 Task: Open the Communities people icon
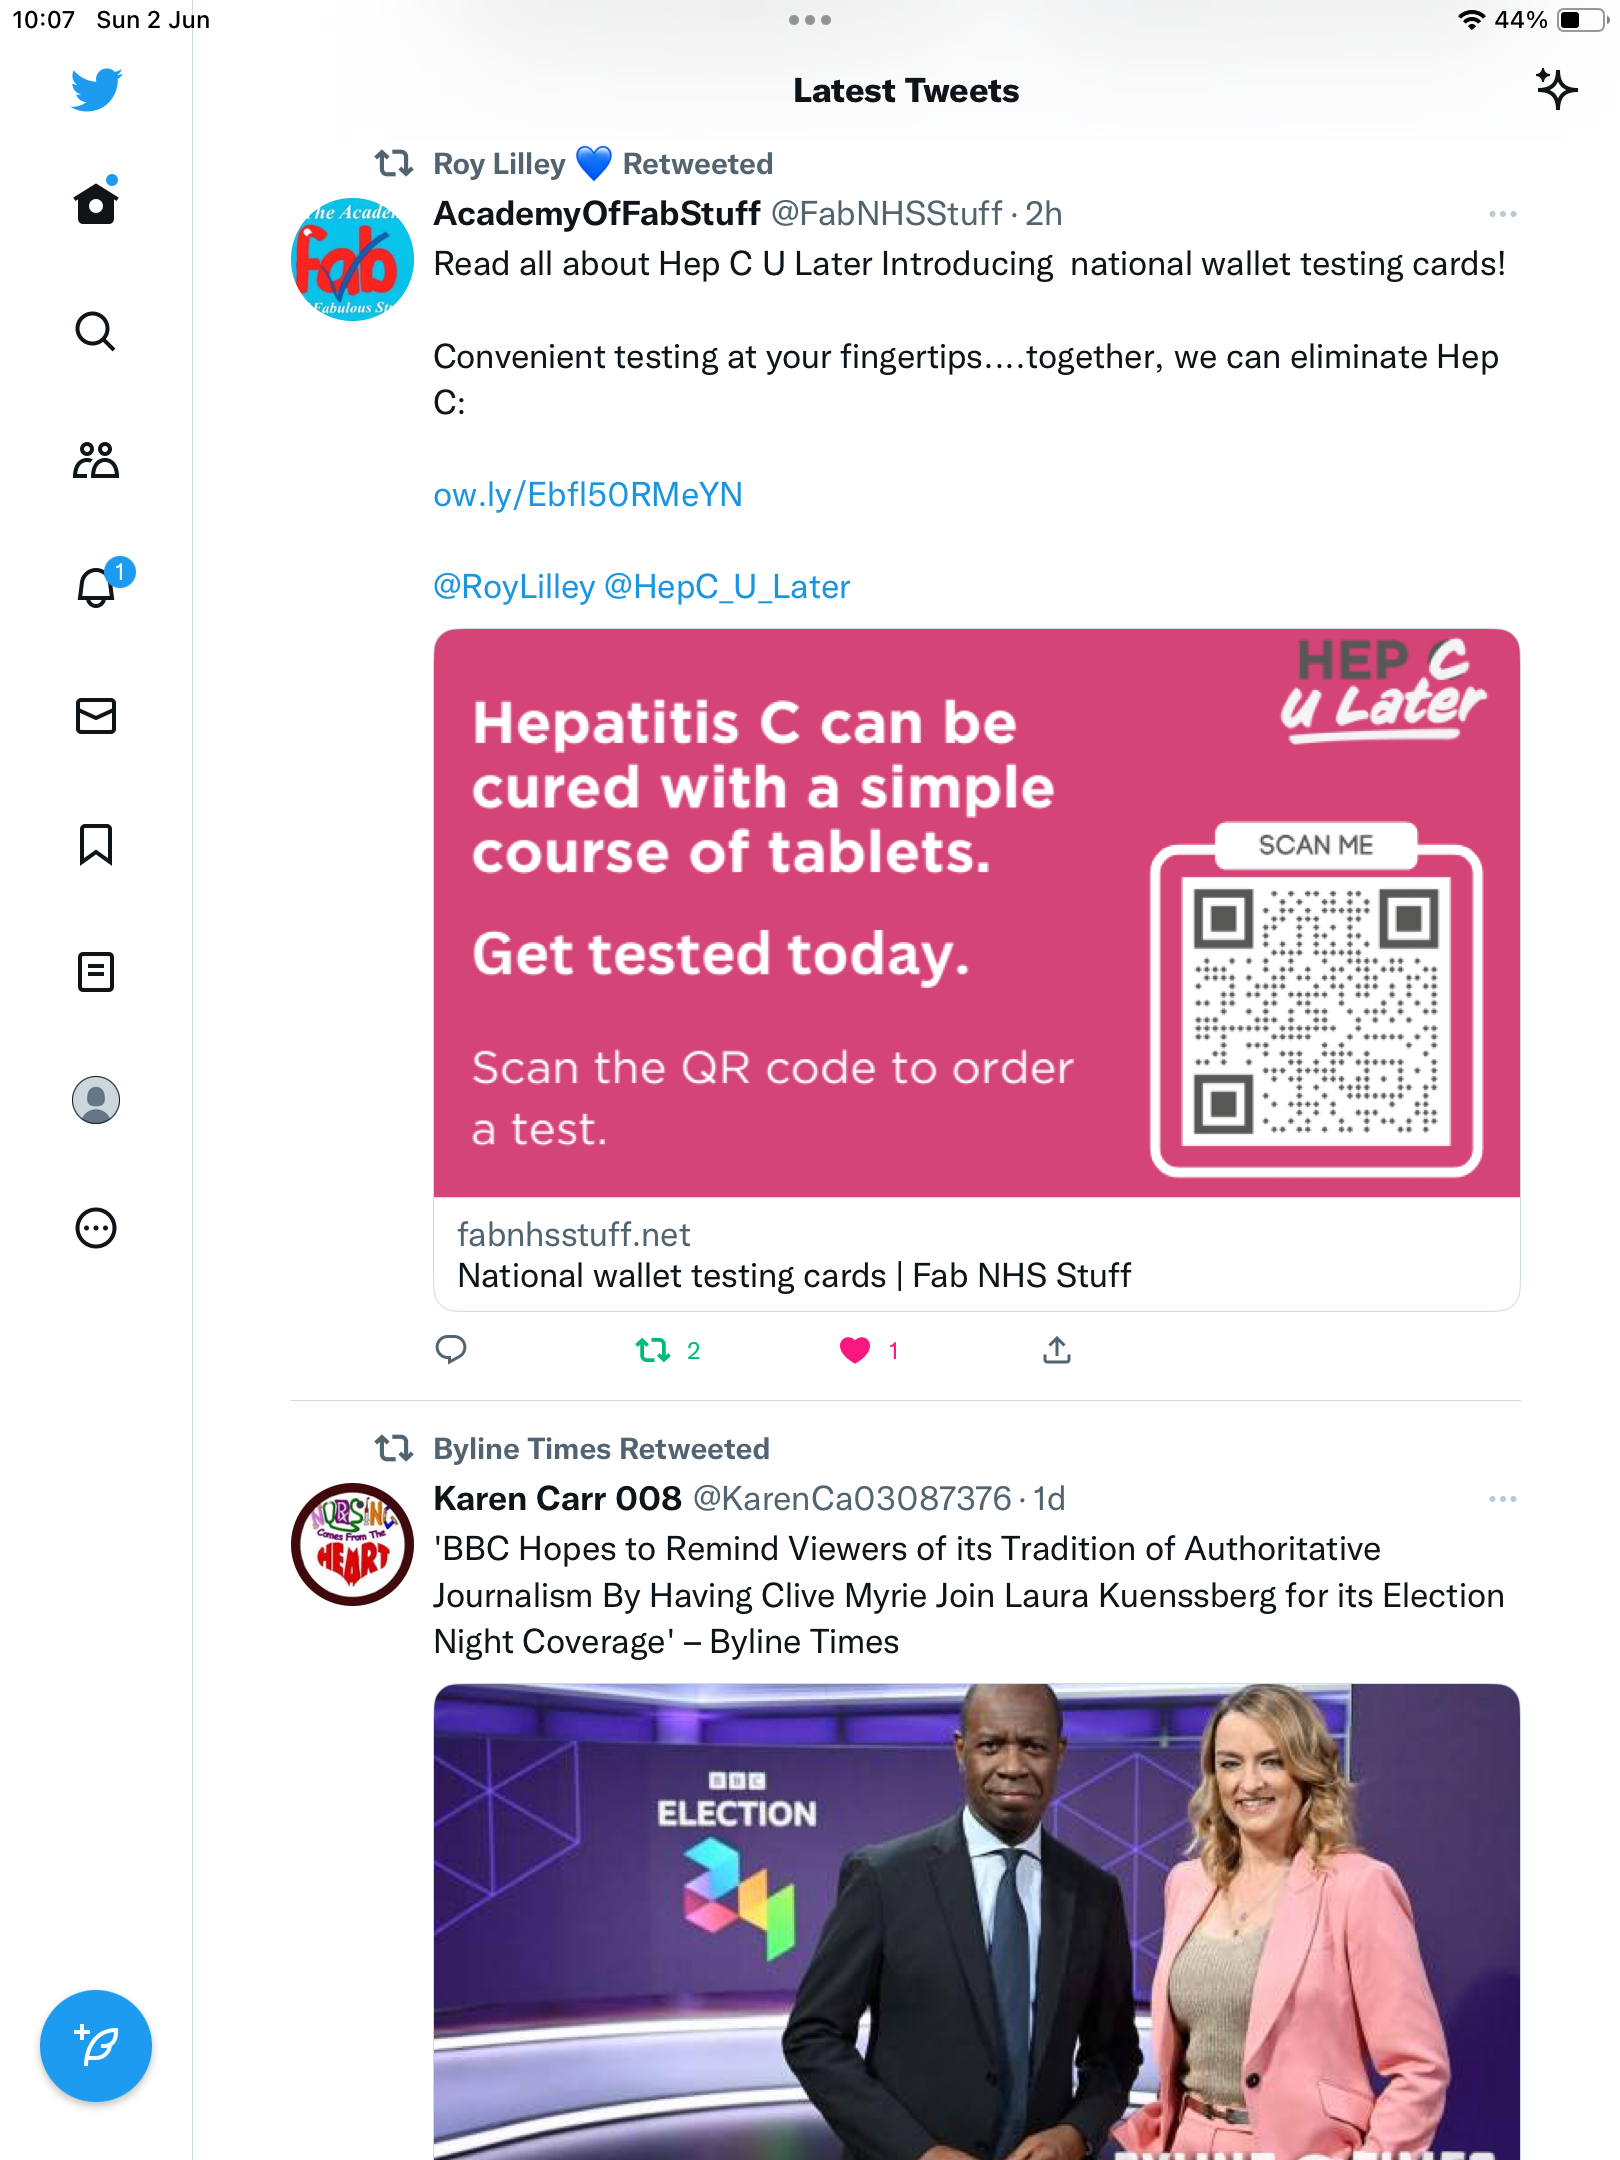[x=96, y=460]
